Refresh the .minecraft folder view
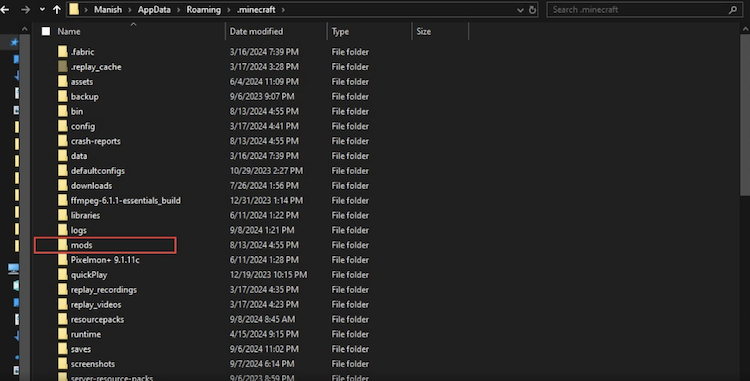This screenshot has width=750, height=381. tap(532, 10)
